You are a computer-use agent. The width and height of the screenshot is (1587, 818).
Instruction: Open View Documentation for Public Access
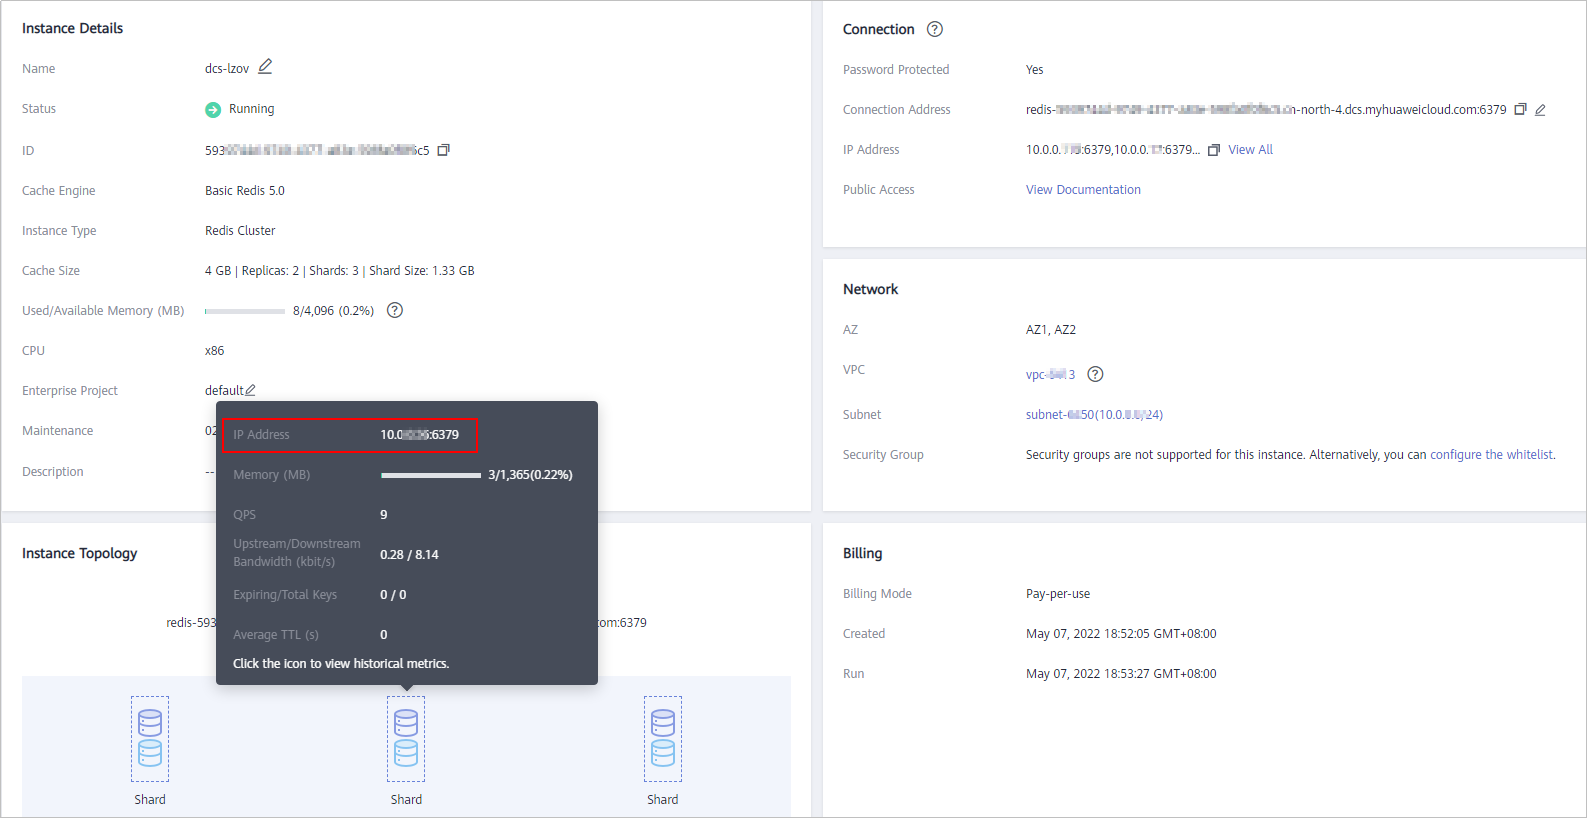click(x=1083, y=190)
